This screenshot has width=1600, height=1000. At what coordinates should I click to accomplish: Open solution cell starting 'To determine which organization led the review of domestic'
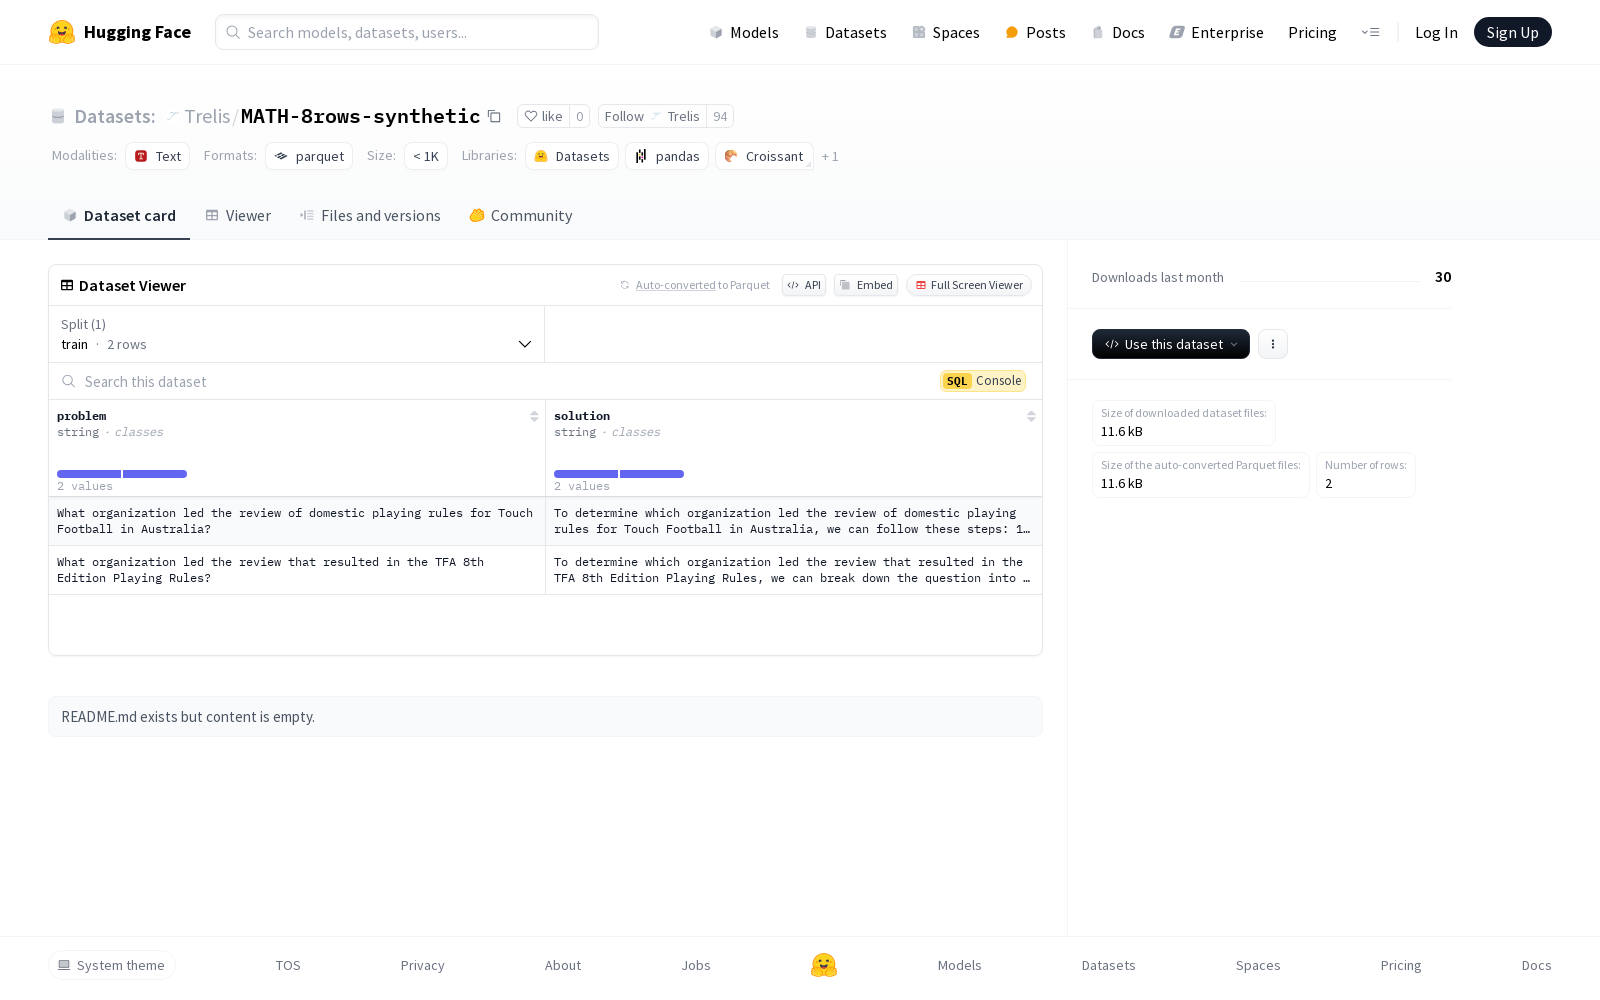click(794, 521)
